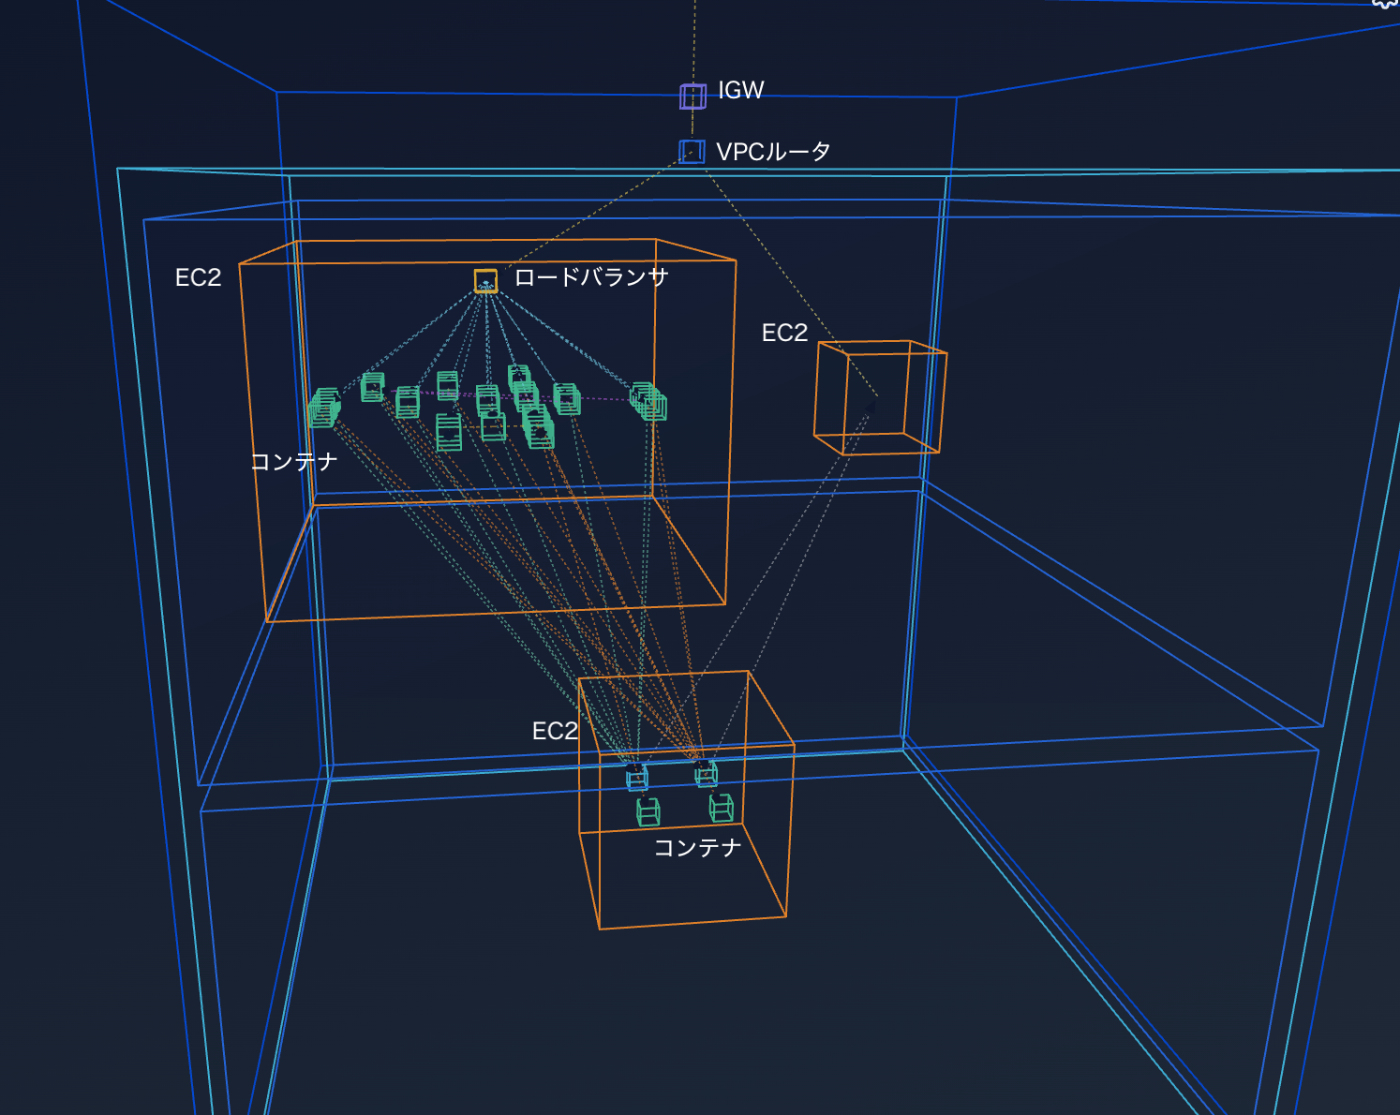Select the empty orange EC2 cube on the right
This screenshot has height=1115, width=1400.
tap(880, 398)
